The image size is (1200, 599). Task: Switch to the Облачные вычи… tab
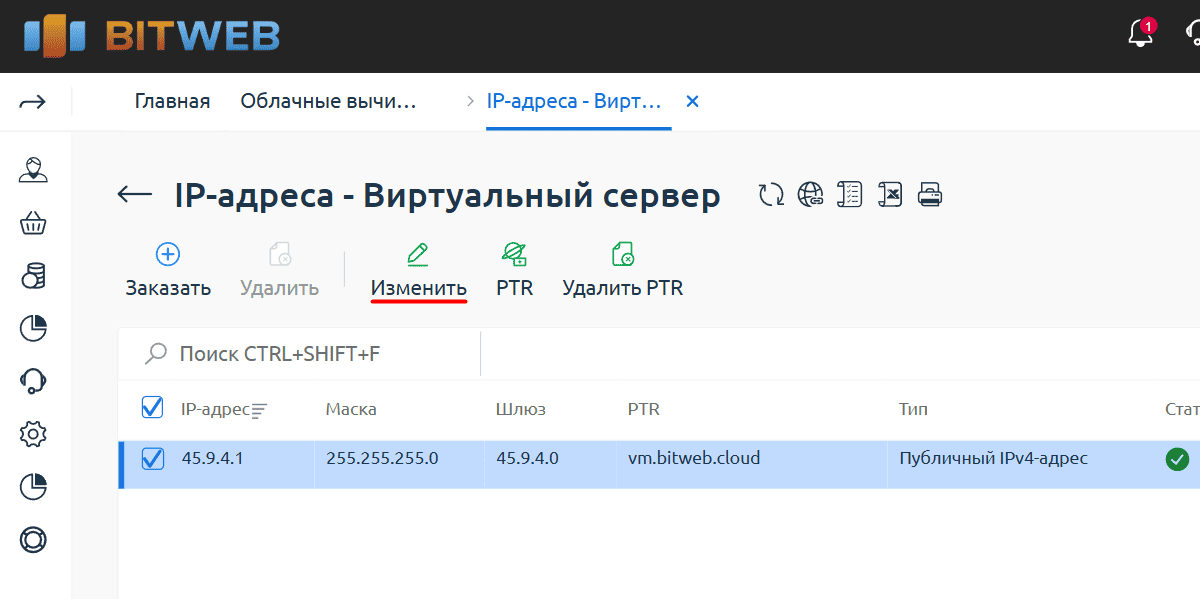tap(327, 102)
